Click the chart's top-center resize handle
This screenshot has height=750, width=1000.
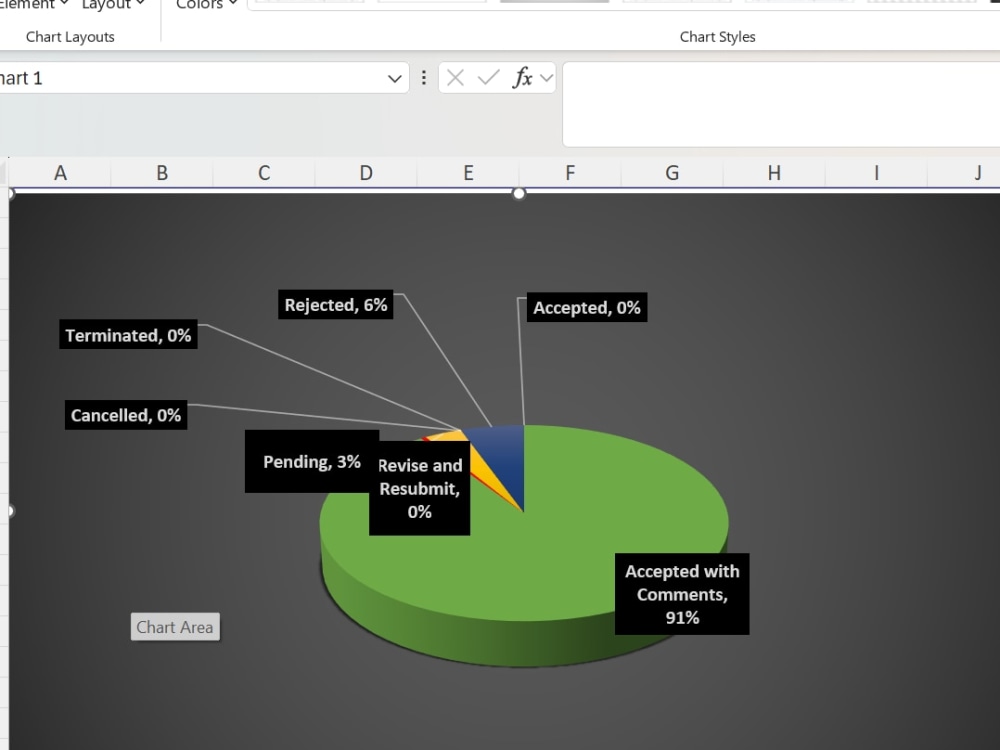click(x=519, y=193)
